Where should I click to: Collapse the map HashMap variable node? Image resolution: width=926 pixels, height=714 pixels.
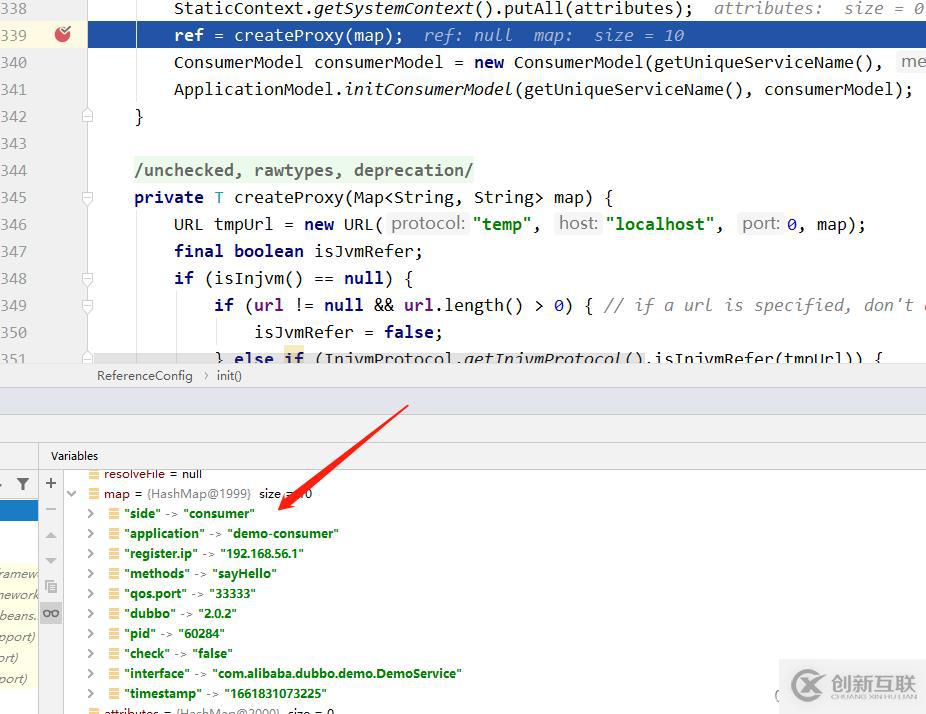click(x=71, y=494)
